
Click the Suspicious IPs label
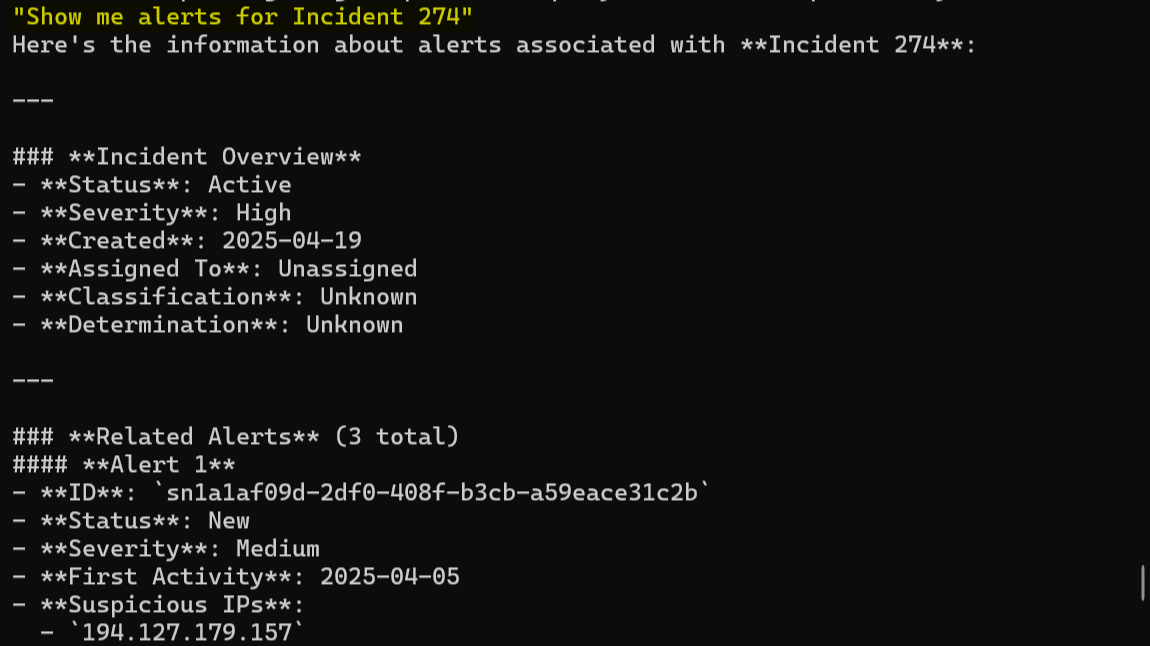coord(172,605)
